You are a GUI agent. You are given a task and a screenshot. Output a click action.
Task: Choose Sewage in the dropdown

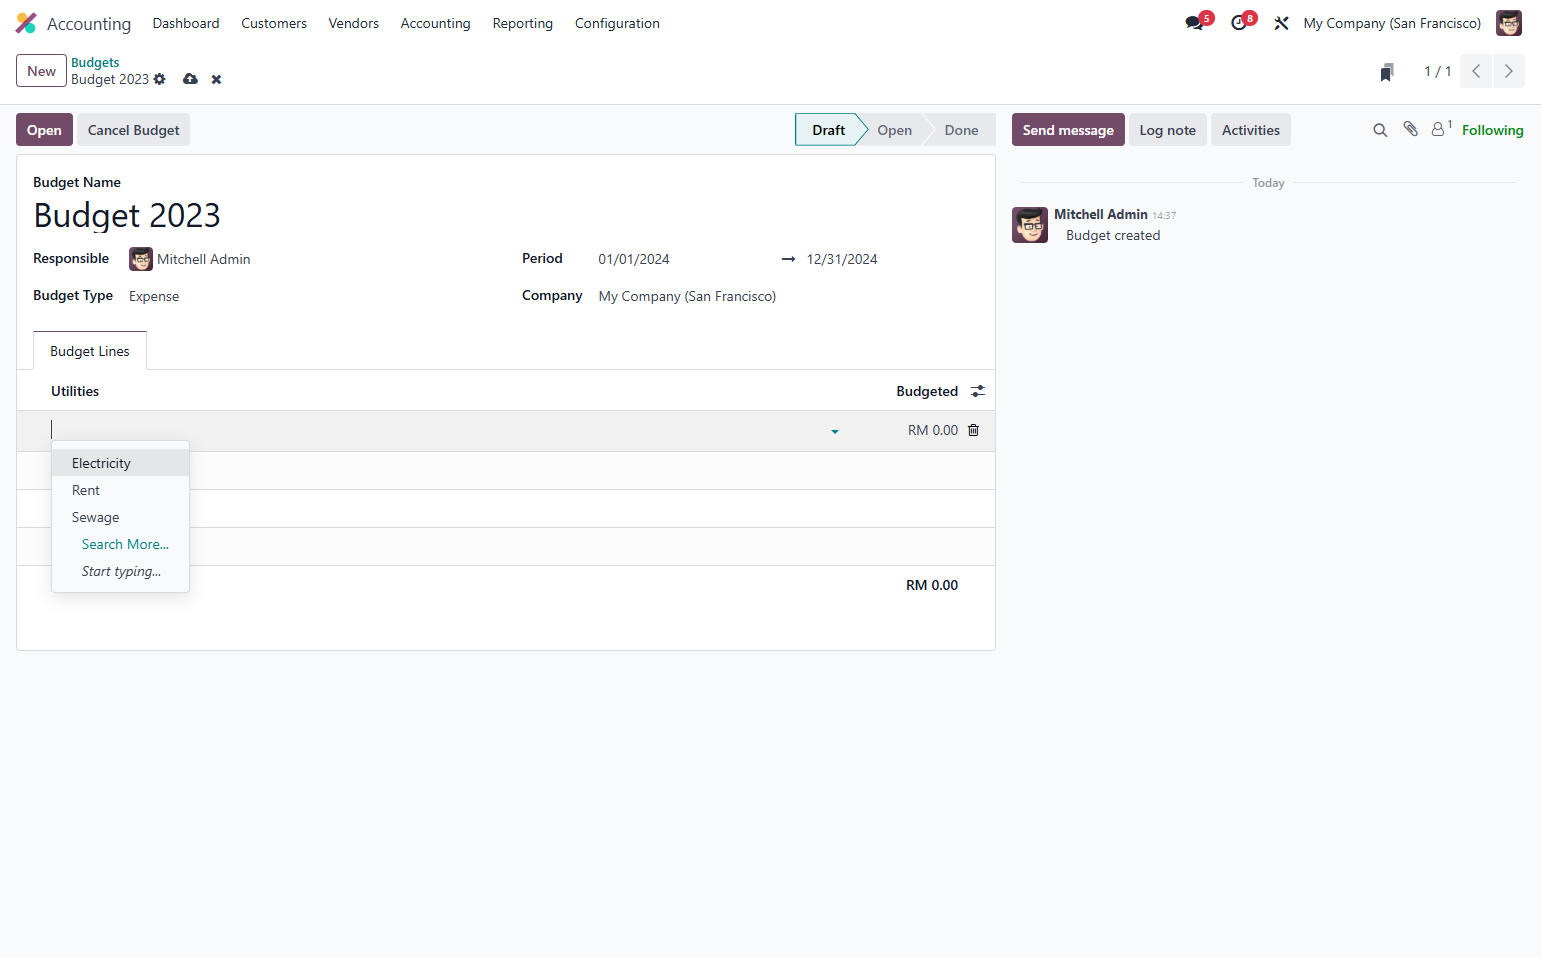(120, 517)
